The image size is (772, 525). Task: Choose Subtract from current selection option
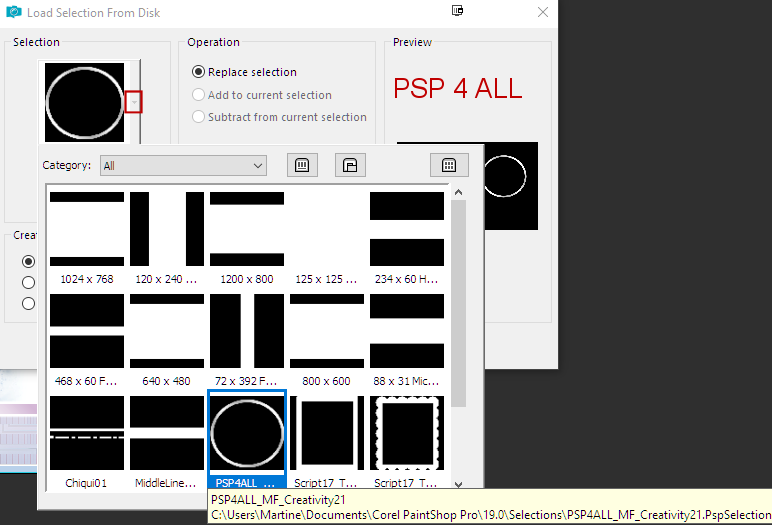point(199,117)
